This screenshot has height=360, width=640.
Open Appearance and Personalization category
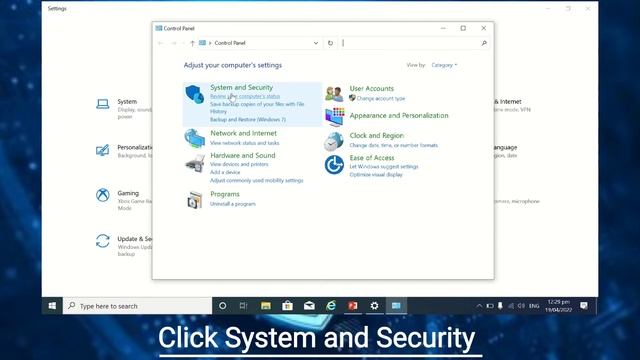pos(399,116)
